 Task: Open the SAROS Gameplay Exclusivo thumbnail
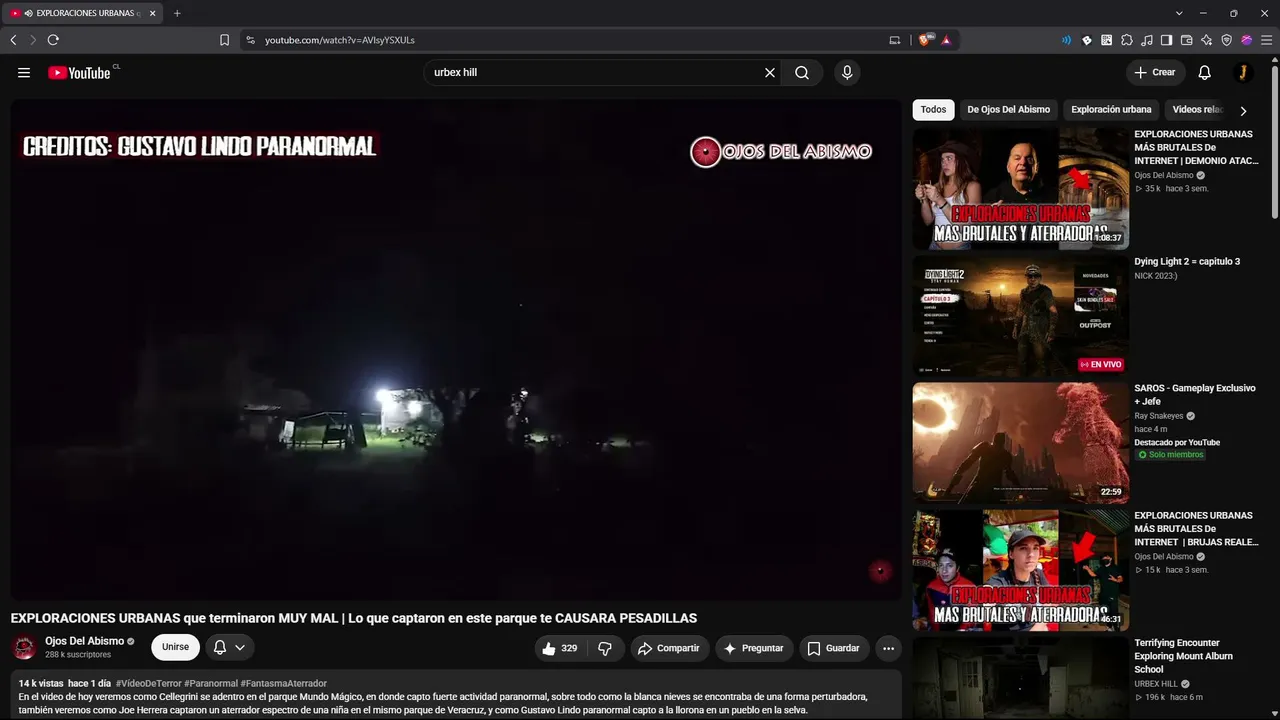point(1020,443)
